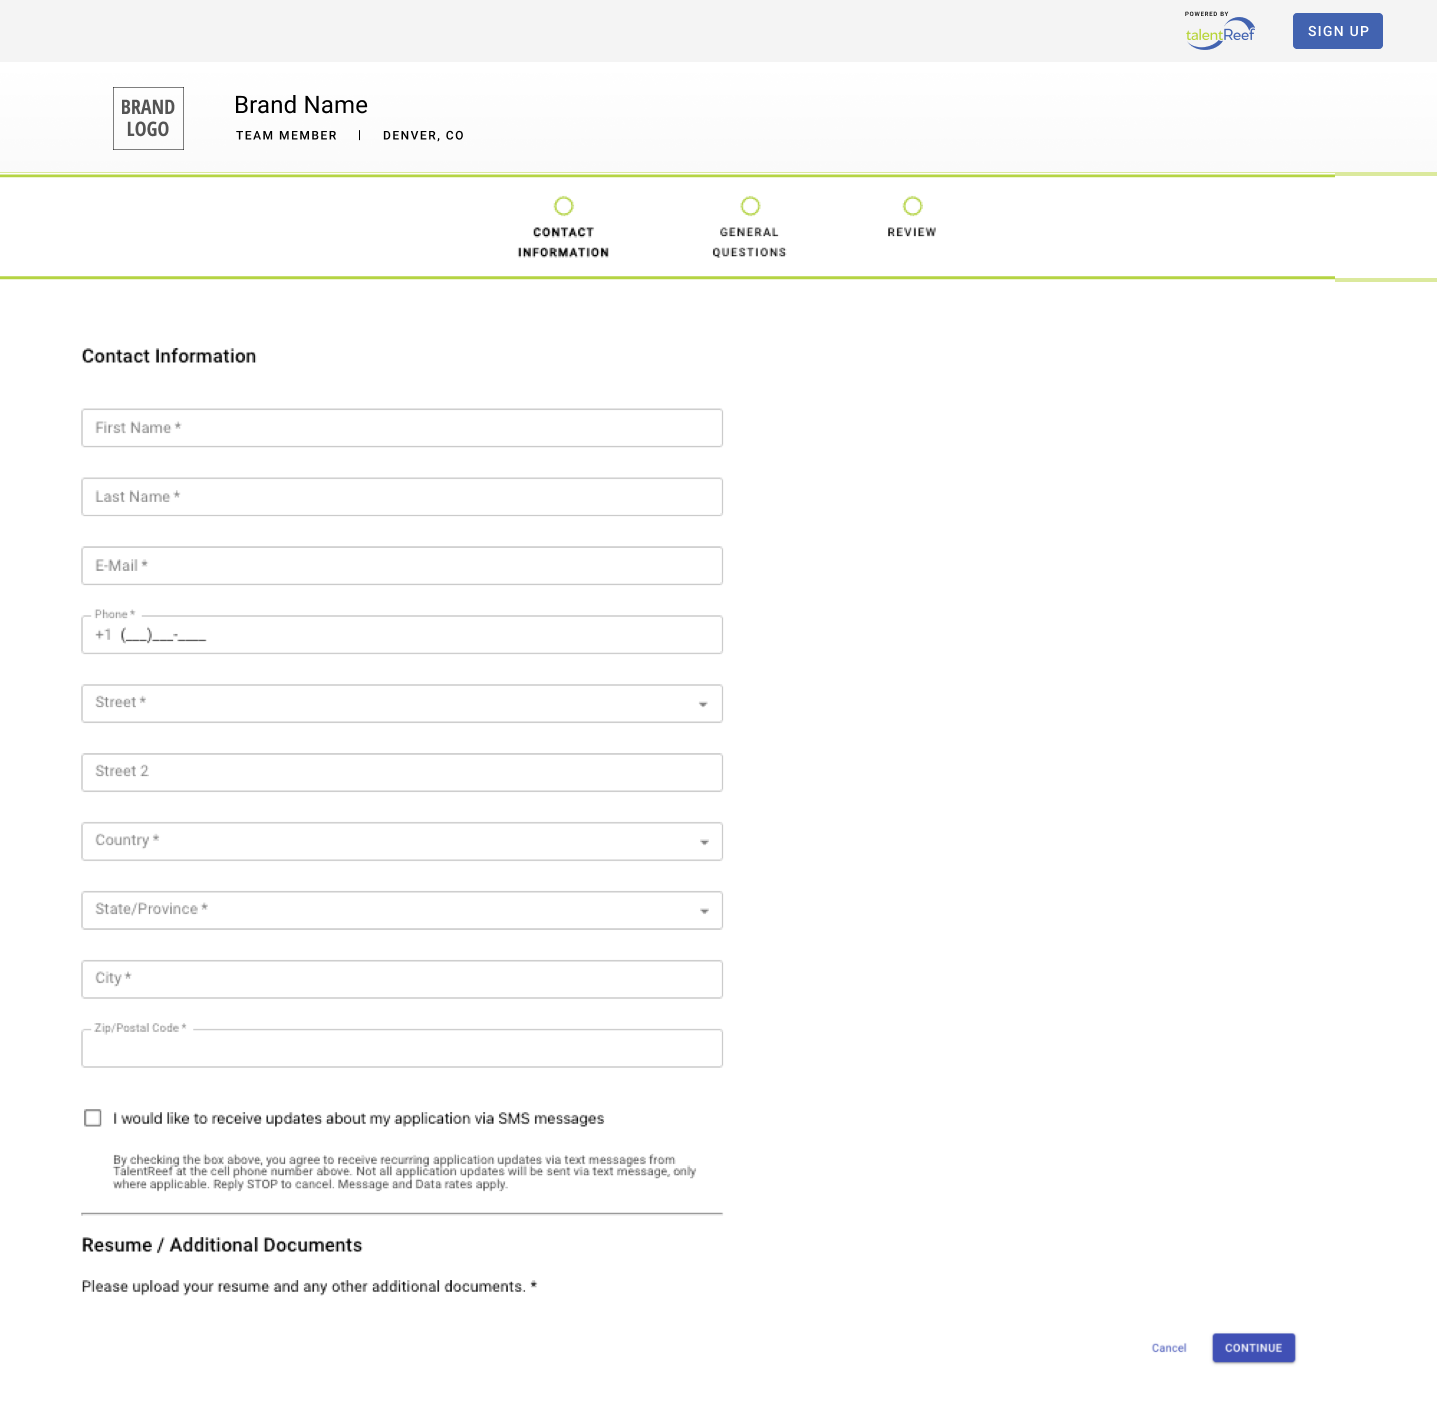Toggle the SMS updates consent checkbox
The image size is (1437, 1401).
pyautogui.click(x=92, y=1117)
